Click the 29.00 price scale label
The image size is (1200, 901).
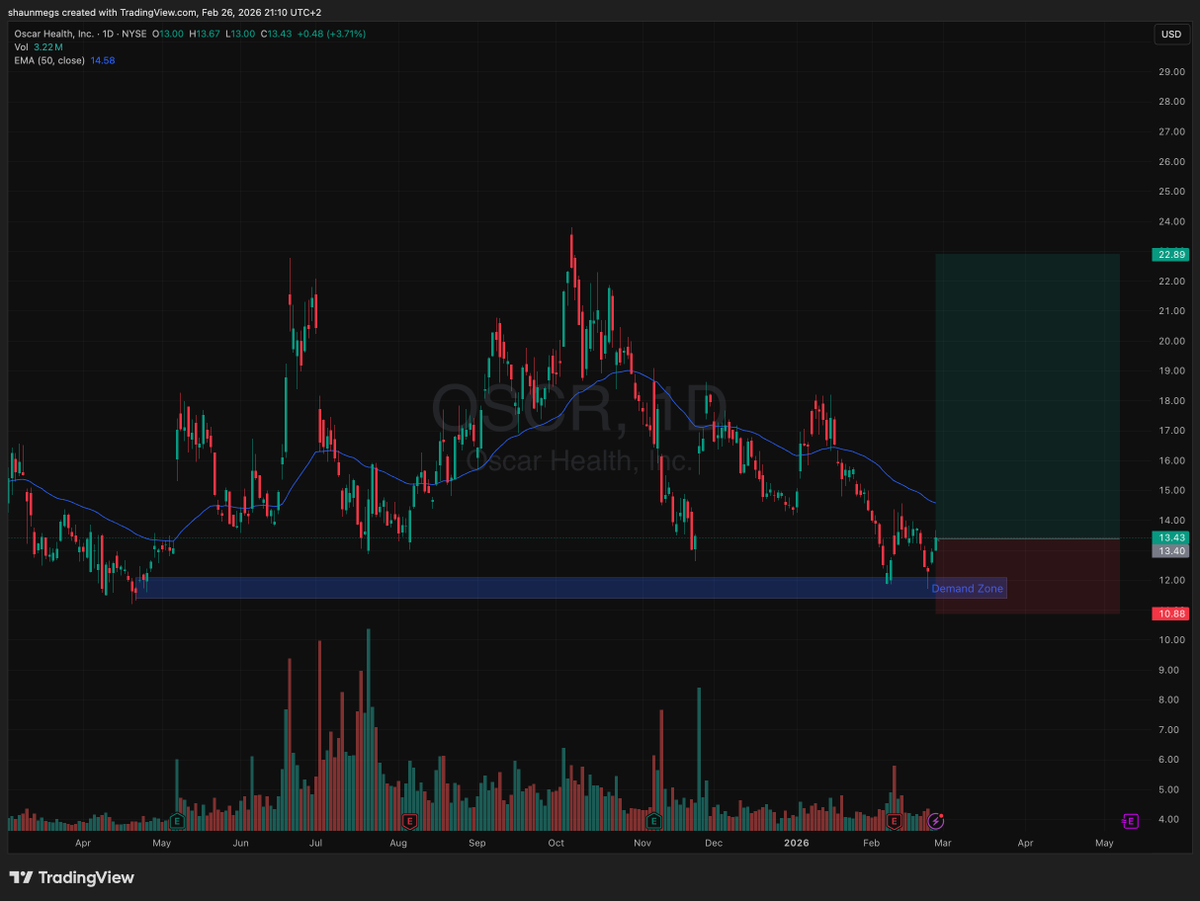point(1172,72)
